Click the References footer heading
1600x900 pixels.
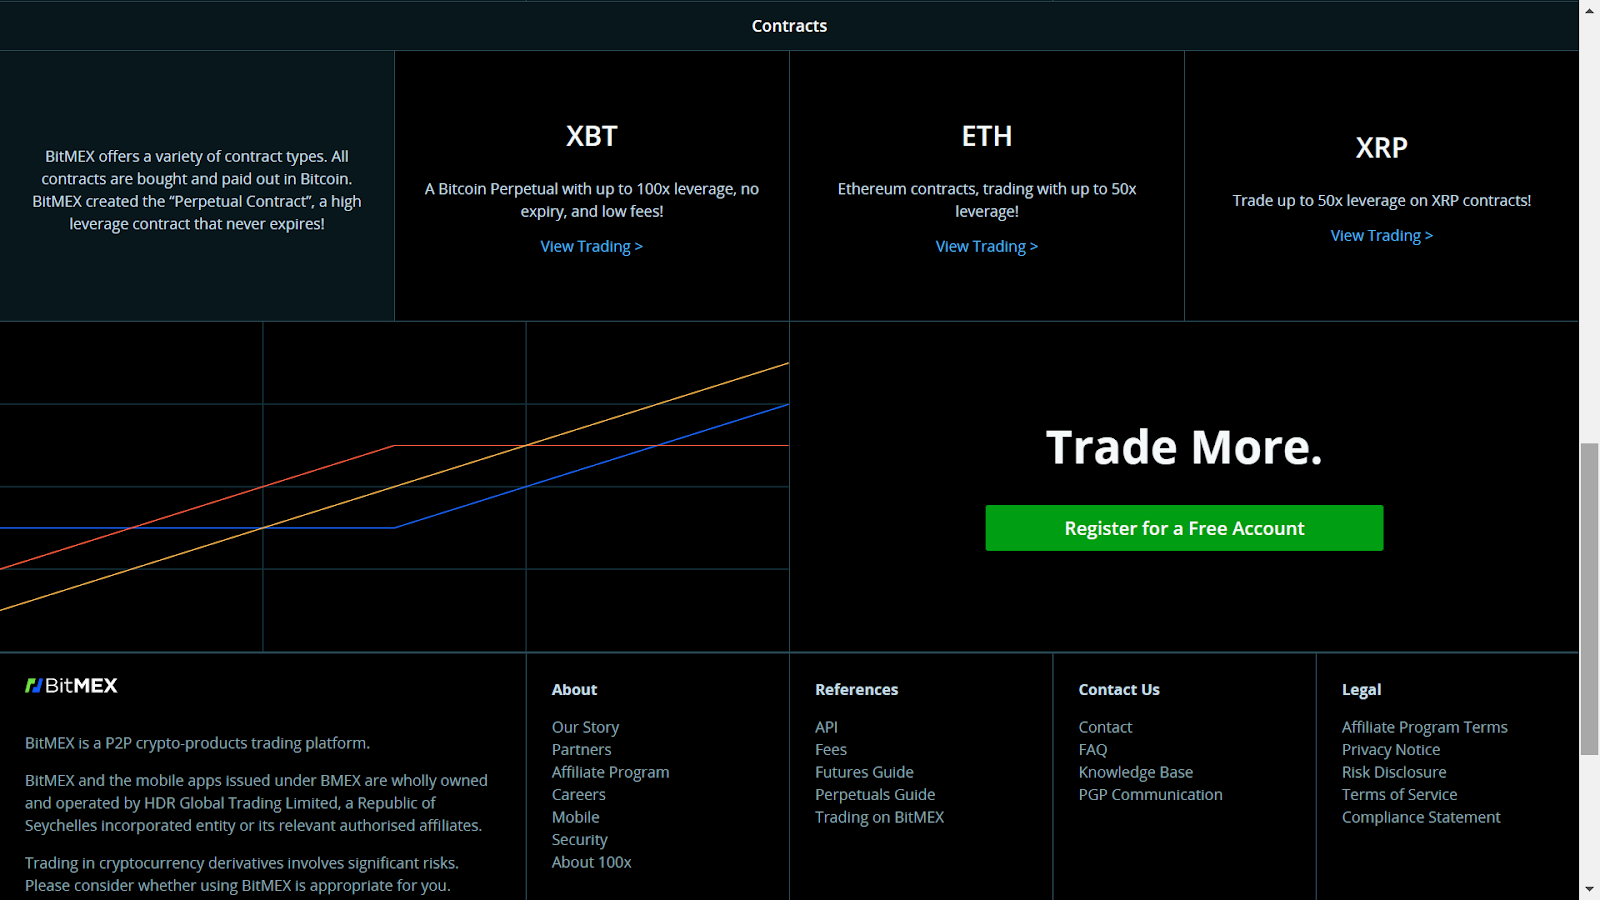(857, 689)
